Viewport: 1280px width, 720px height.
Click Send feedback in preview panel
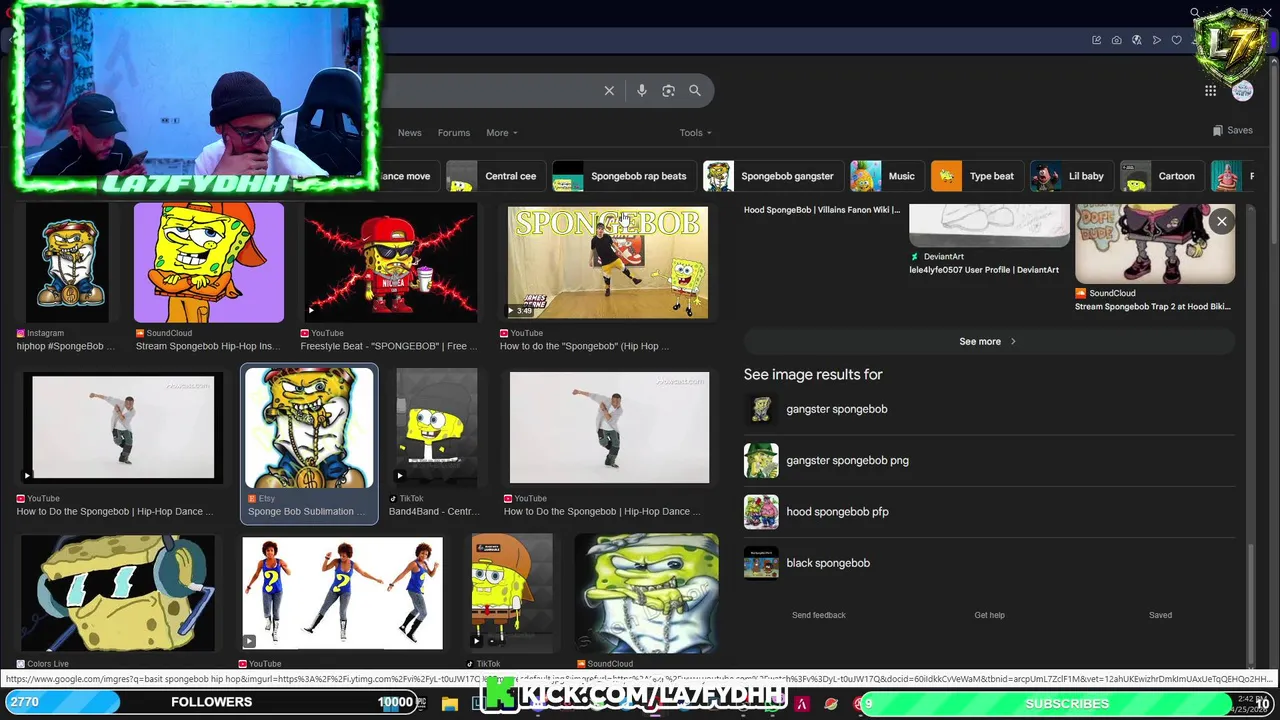pyautogui.click(x=819, y=615)
